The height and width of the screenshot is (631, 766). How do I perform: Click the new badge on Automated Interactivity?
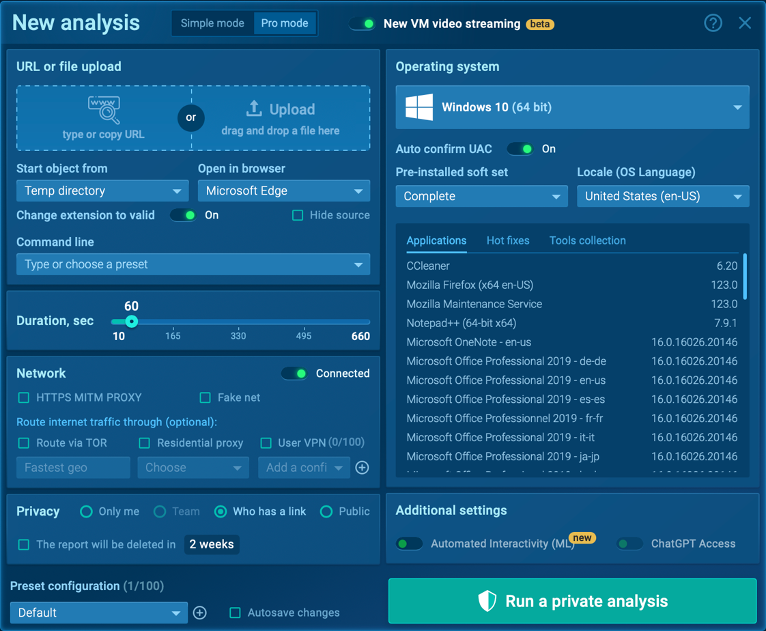pyautogui.click(x=582, y=538)
